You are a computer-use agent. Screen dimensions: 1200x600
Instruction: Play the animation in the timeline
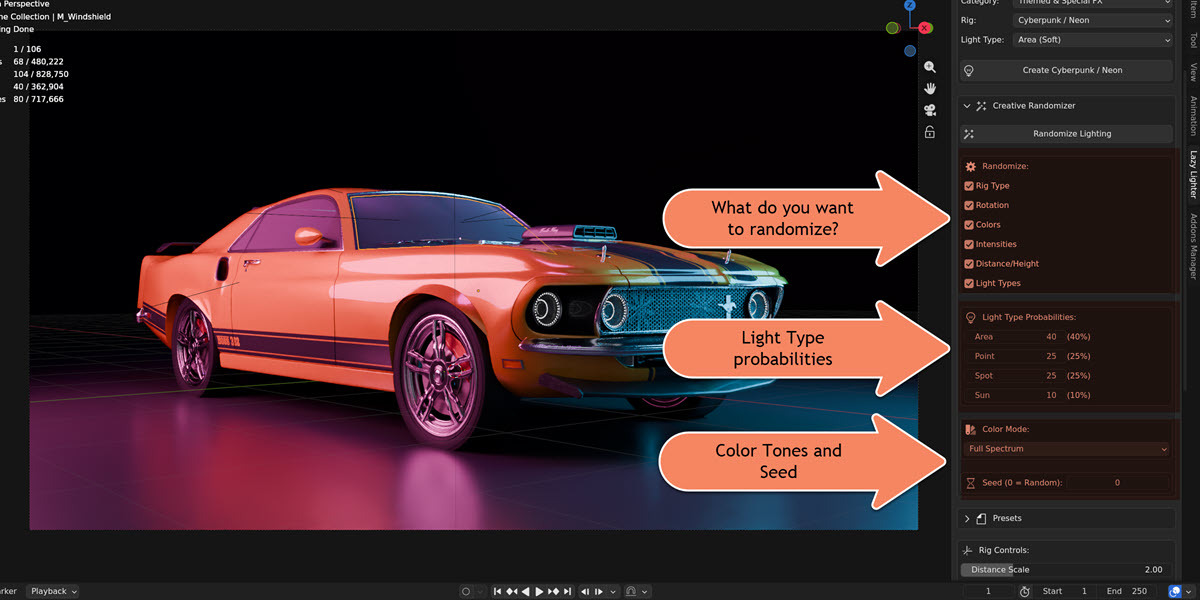click(539, 591)
